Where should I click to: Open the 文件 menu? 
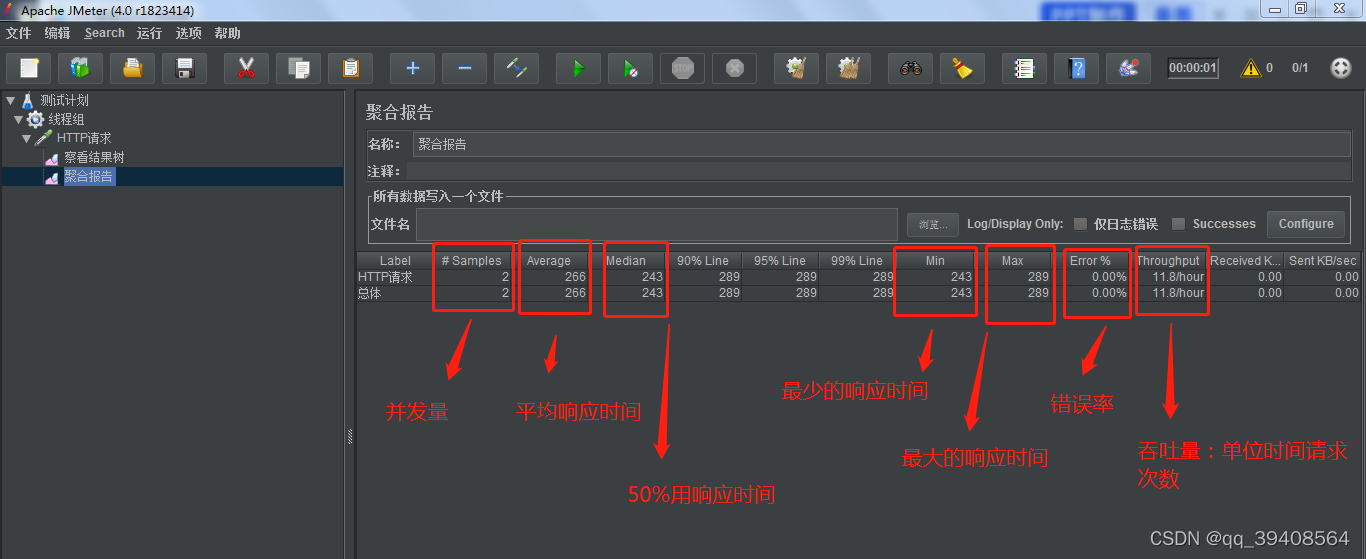[x=19, y=33]
